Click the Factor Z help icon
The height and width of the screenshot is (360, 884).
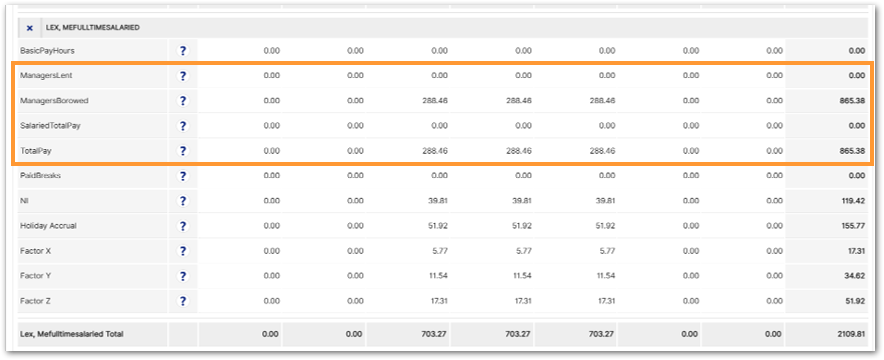182,301
